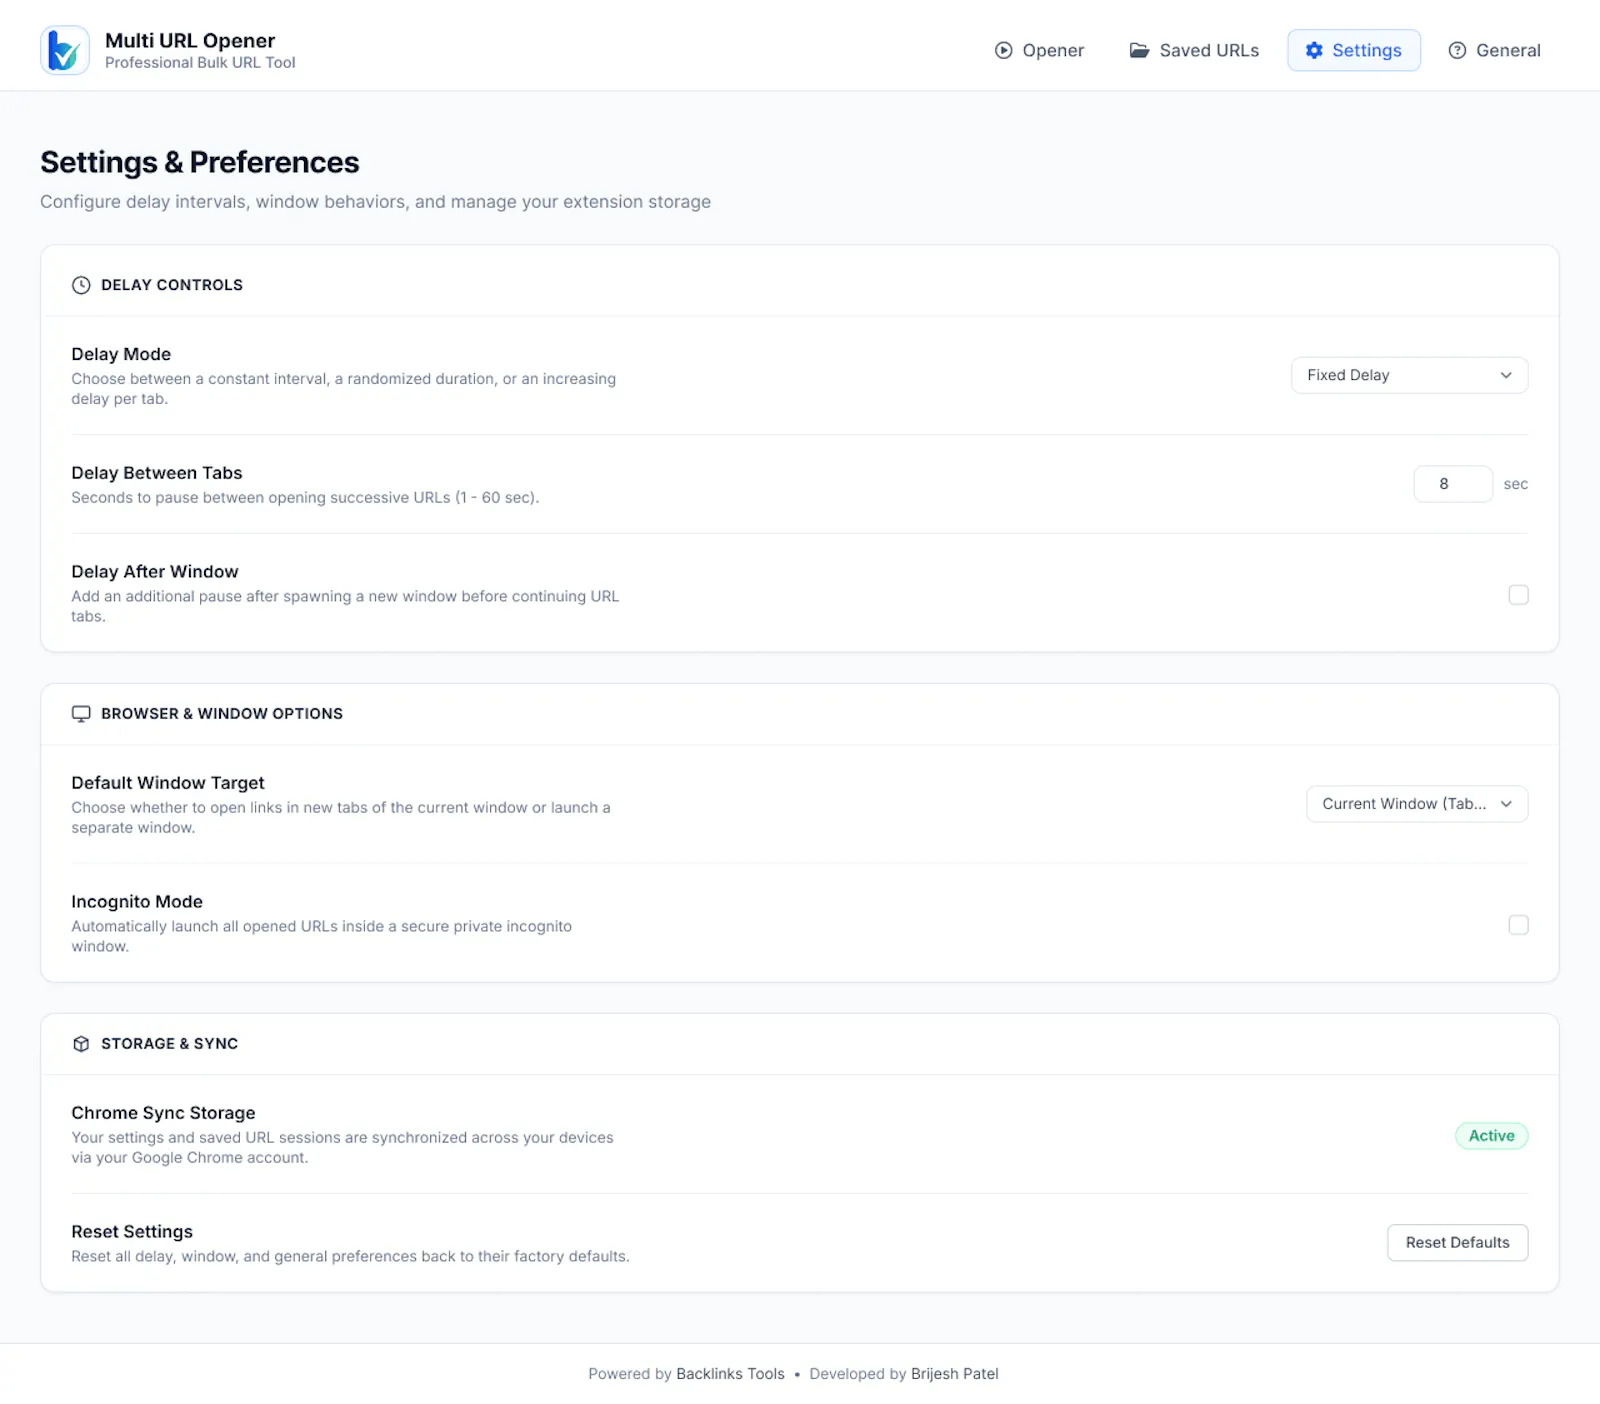Click the folder icon beside Saved URLs

click(x=1139, y=50)
